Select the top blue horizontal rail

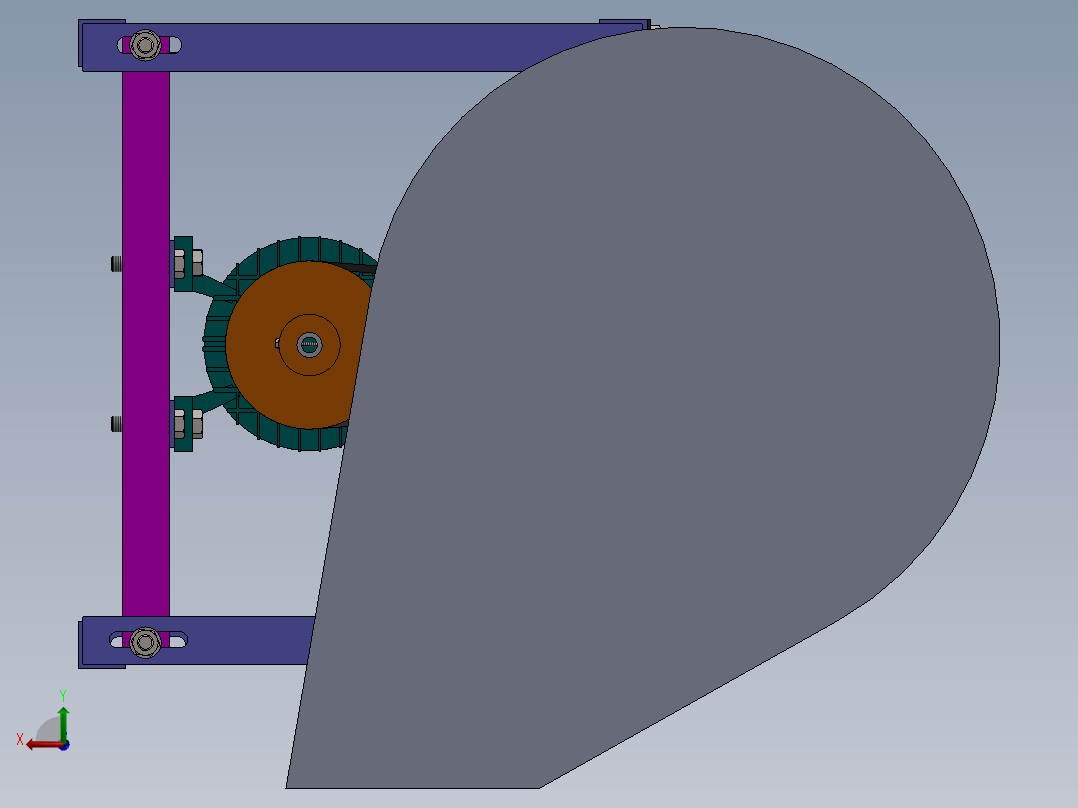[x=344, y=47]
